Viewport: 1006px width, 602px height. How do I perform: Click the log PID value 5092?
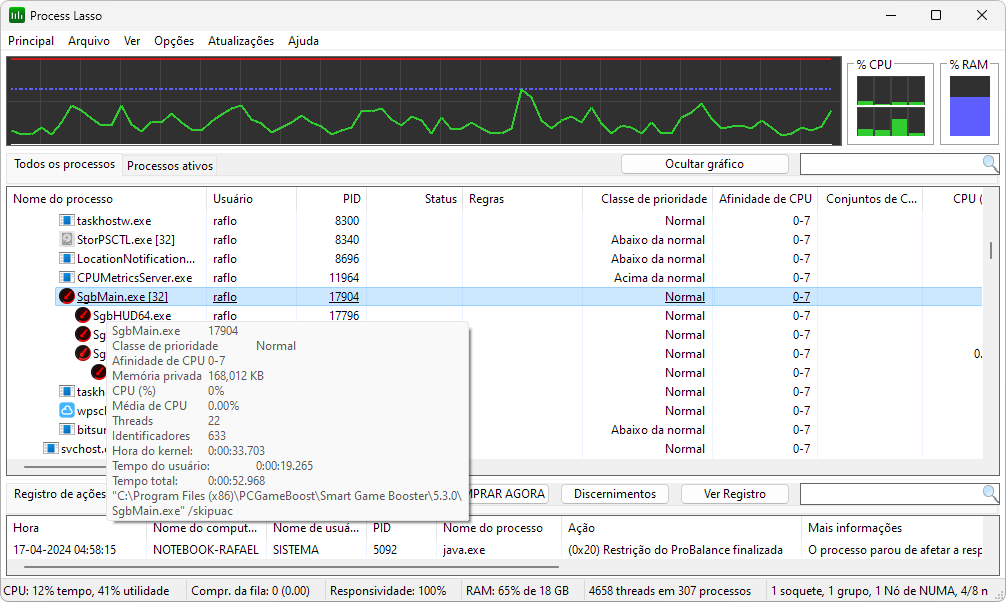[385, 550]
